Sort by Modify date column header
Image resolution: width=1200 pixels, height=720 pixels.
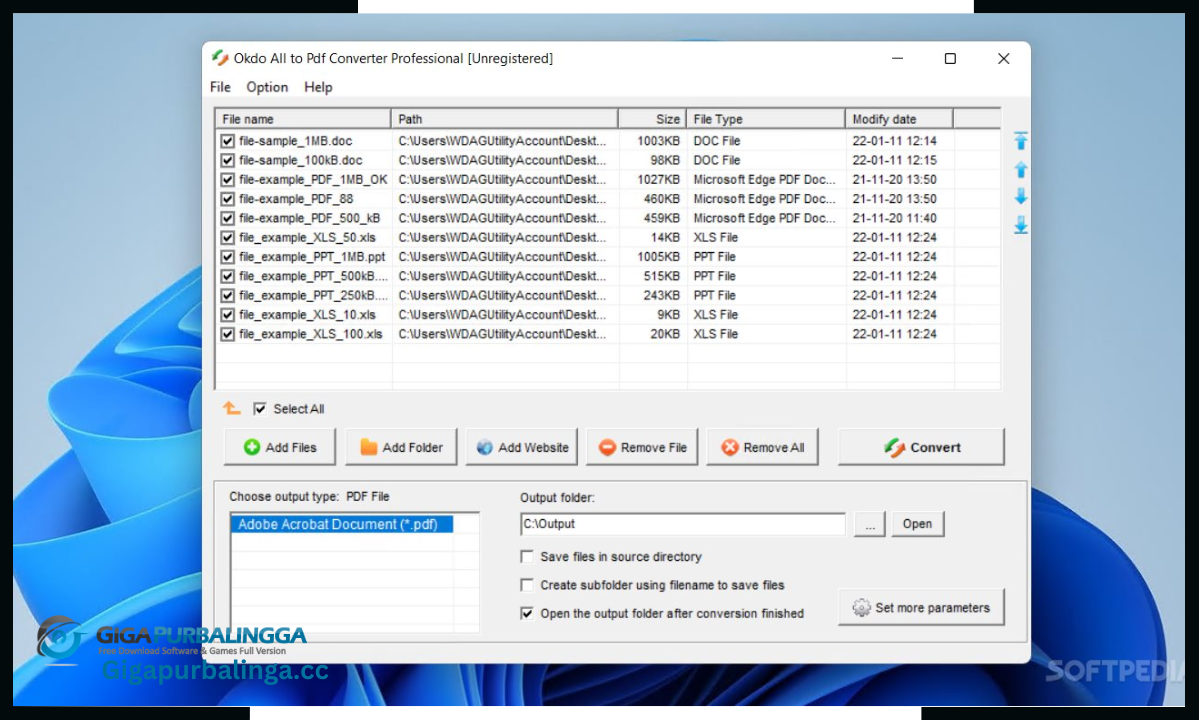pyautogui.click(x=899, y=119)
